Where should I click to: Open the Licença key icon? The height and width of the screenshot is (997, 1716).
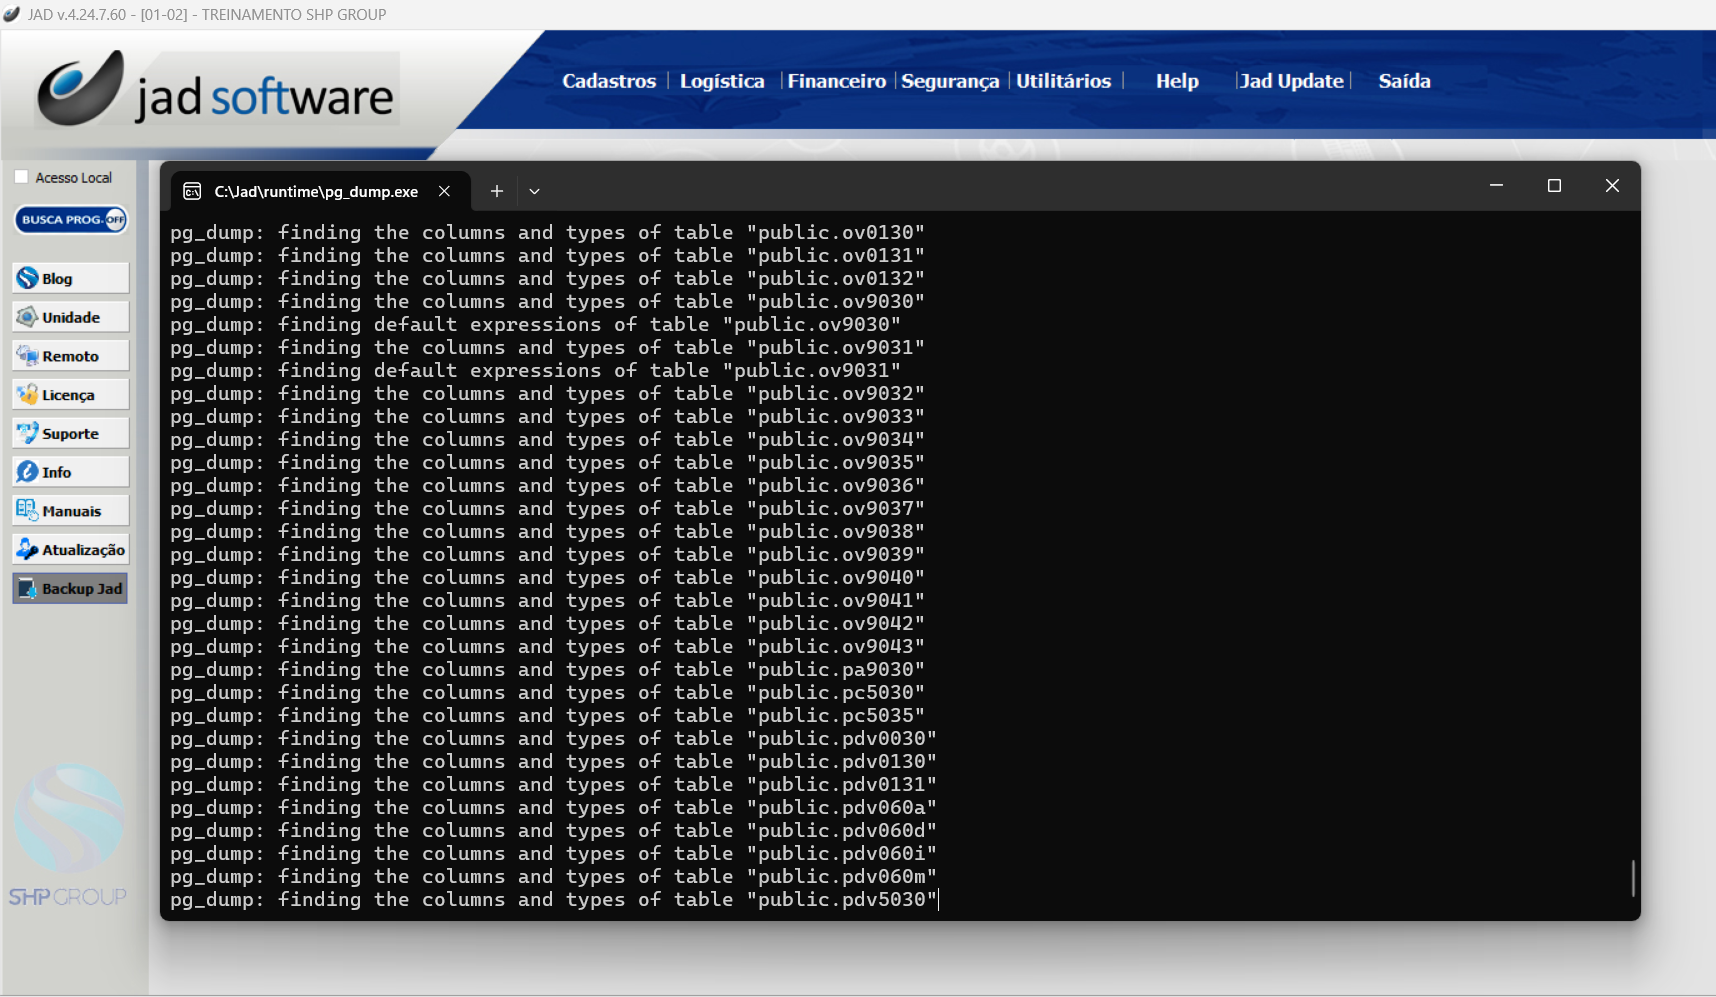click(x=28, y=395)
